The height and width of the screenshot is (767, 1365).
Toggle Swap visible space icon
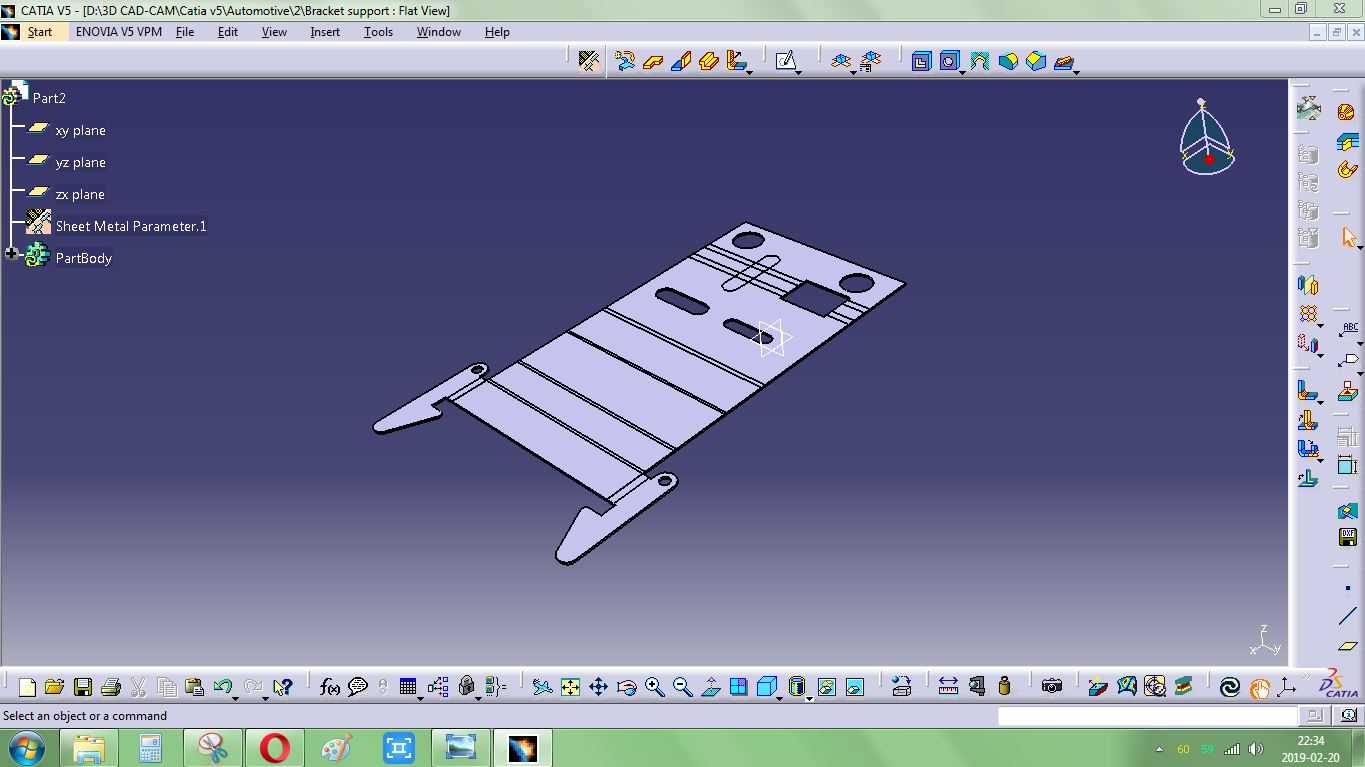click(854, 687)
